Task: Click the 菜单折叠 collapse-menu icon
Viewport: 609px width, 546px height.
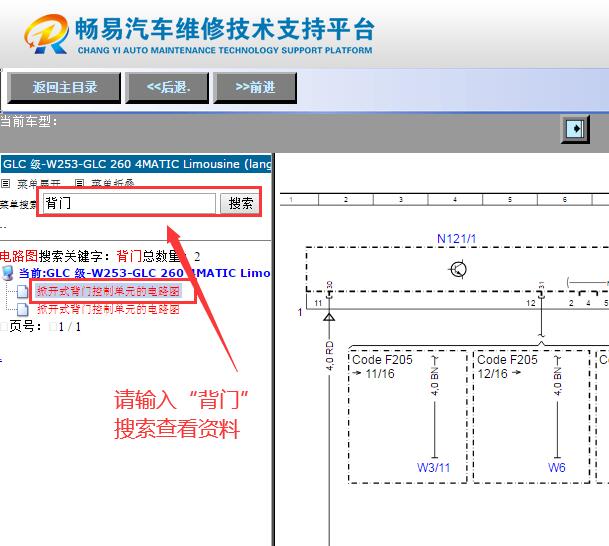Action: [x=79, y=183]
